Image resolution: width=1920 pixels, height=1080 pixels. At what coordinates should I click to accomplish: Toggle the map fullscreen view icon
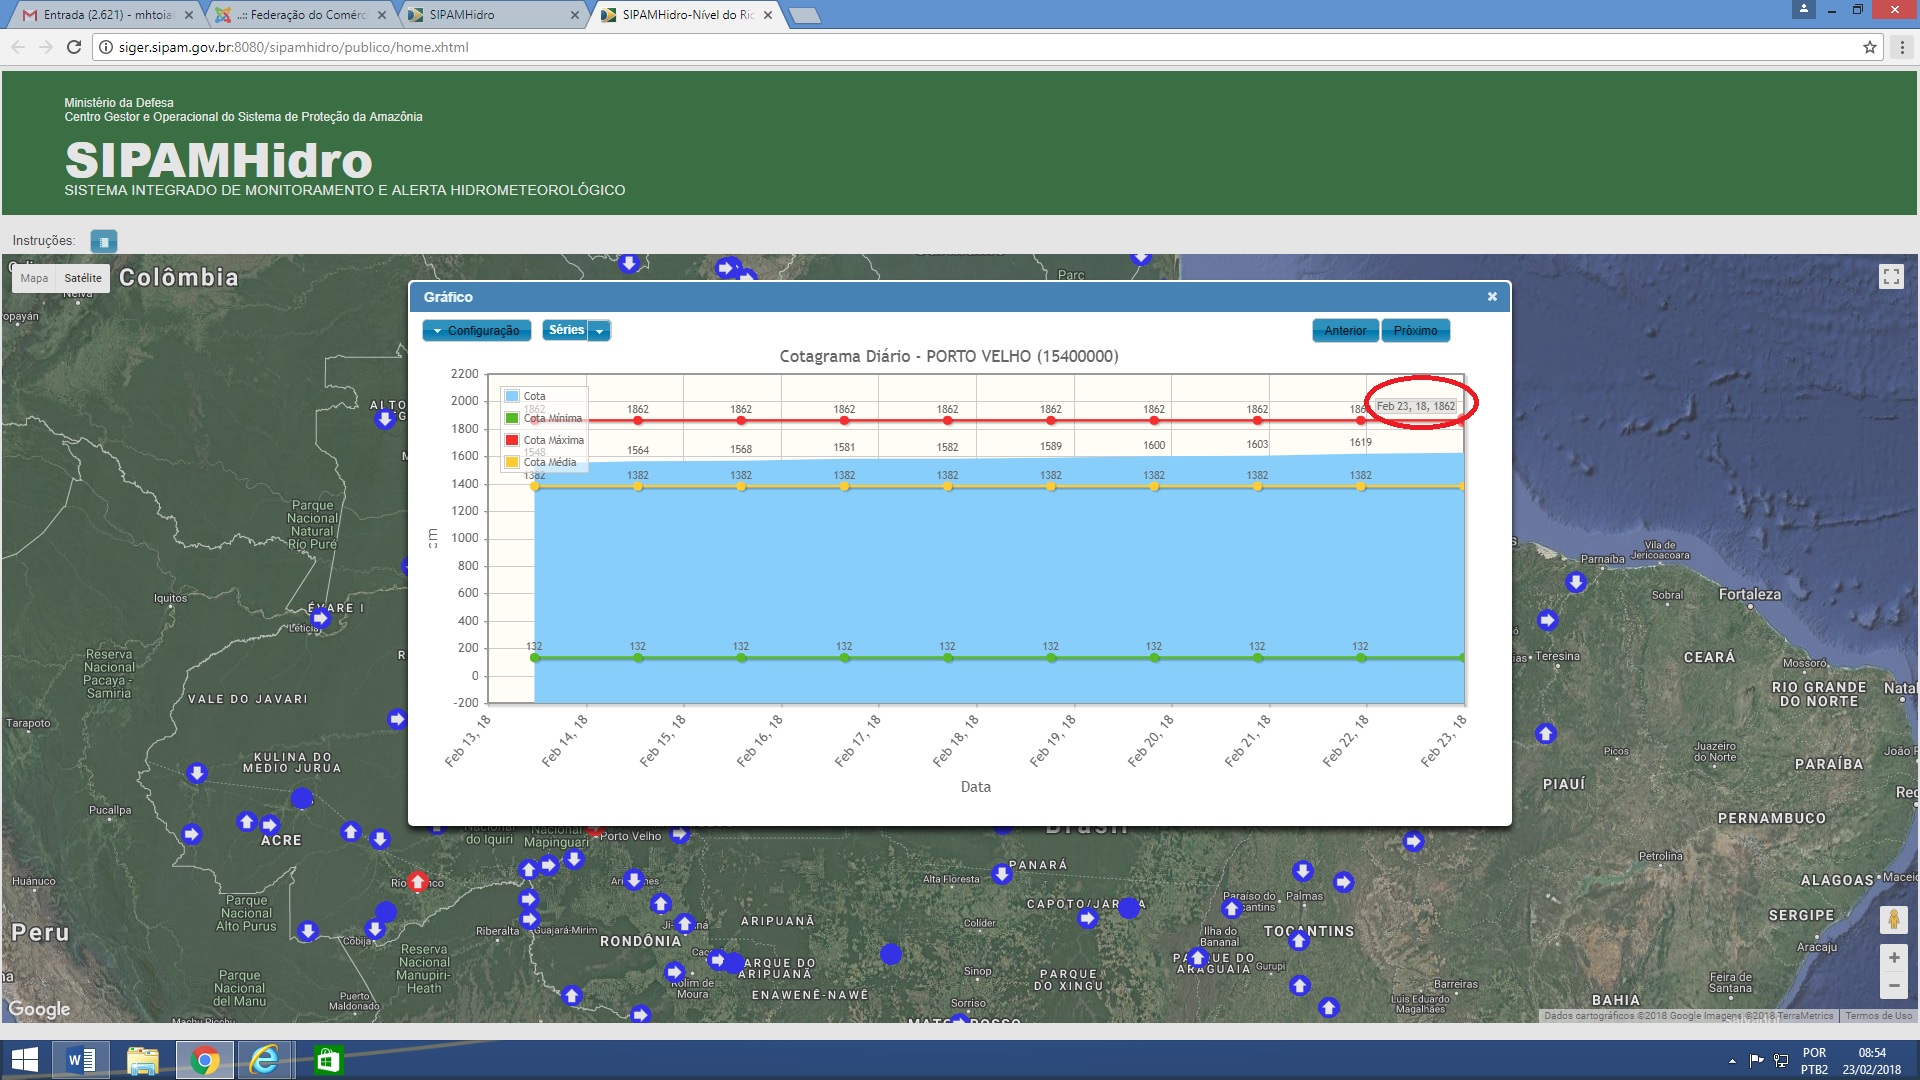point(1890,277)
